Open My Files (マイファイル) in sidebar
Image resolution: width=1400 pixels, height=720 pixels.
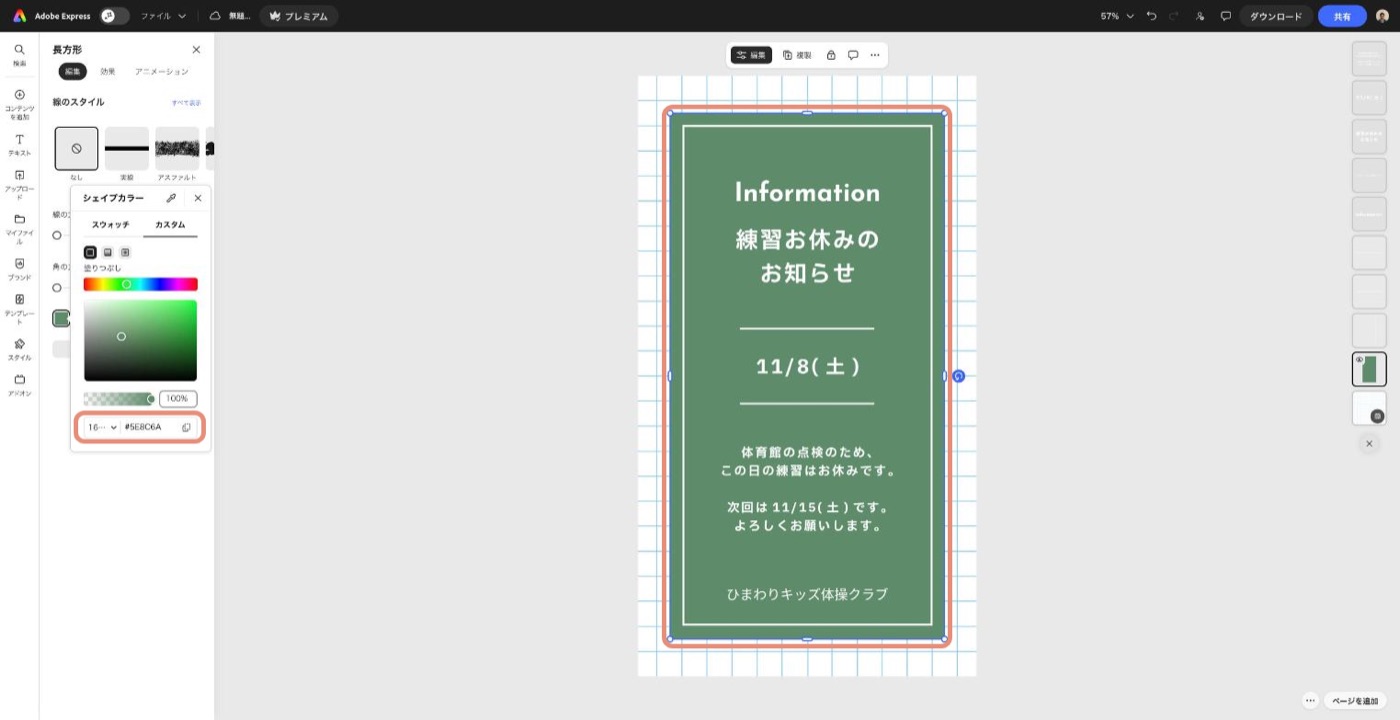pyautogui.click(x=19, y=228)
